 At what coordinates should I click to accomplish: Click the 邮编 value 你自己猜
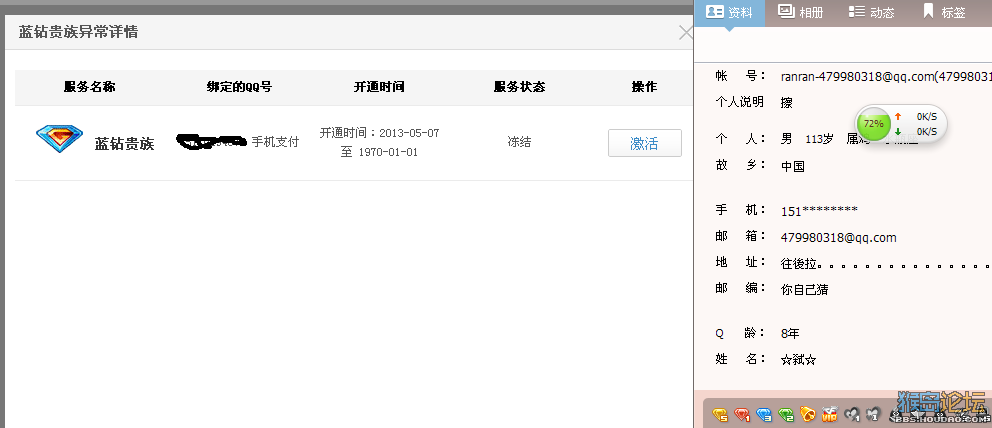point(805,290)
